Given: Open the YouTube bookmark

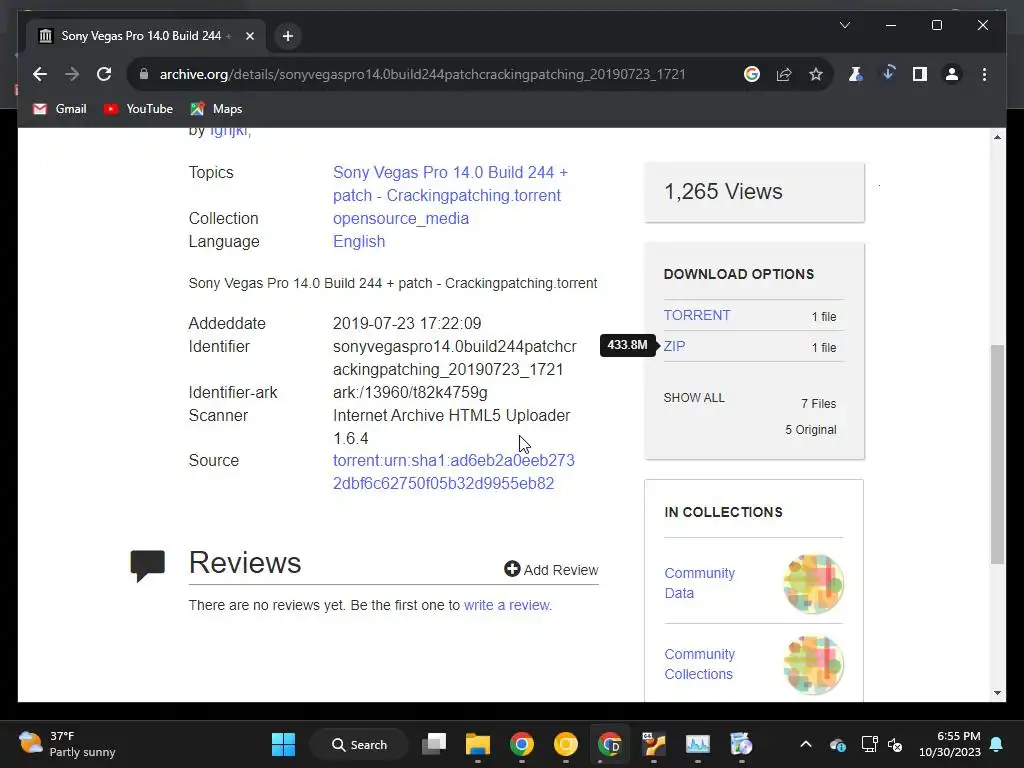Looking at the screenshot, I should (138, 109).
